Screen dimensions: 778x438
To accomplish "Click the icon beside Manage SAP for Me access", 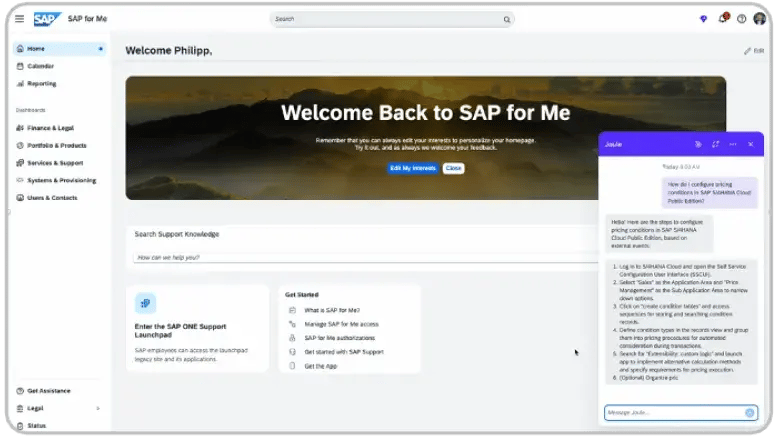I will 292,324.
